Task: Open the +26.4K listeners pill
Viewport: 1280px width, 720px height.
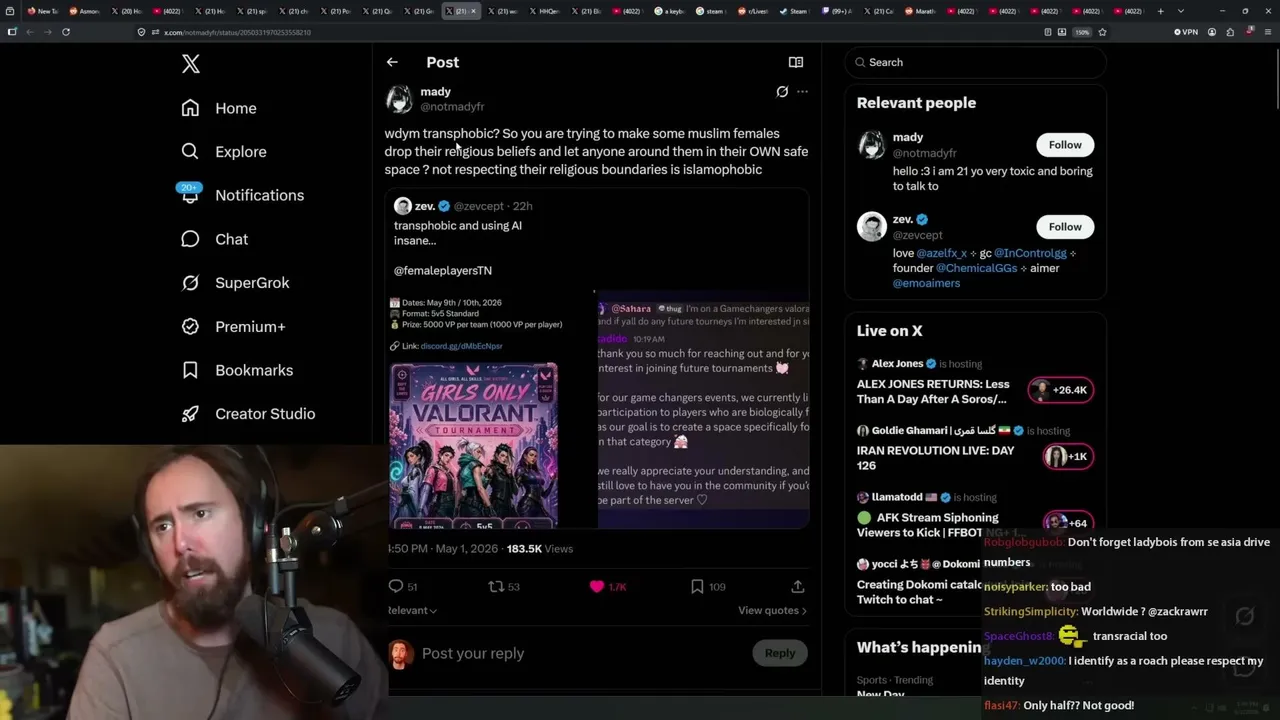Action: (x=1062, y=390)
